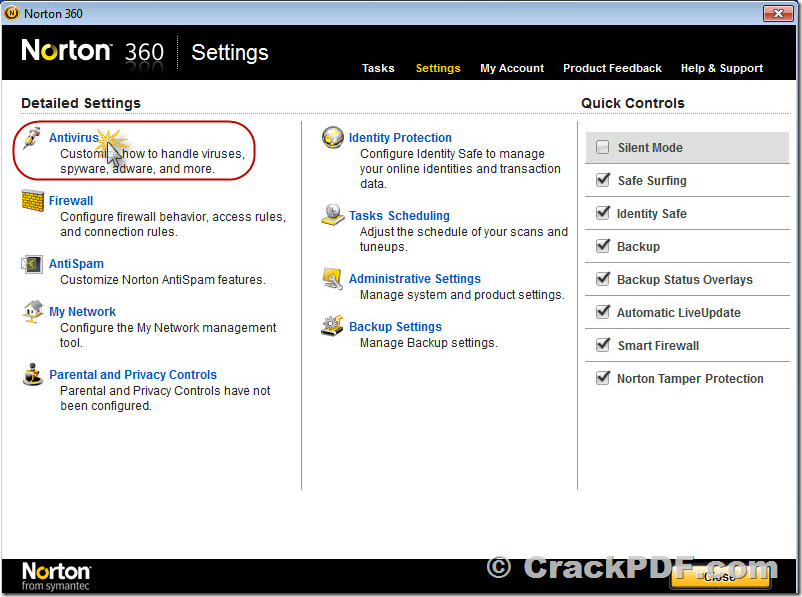Viewport: 802px width, 597px height.
Task: Open the AntiSpam settings link
Action: [x=76, y=263]
